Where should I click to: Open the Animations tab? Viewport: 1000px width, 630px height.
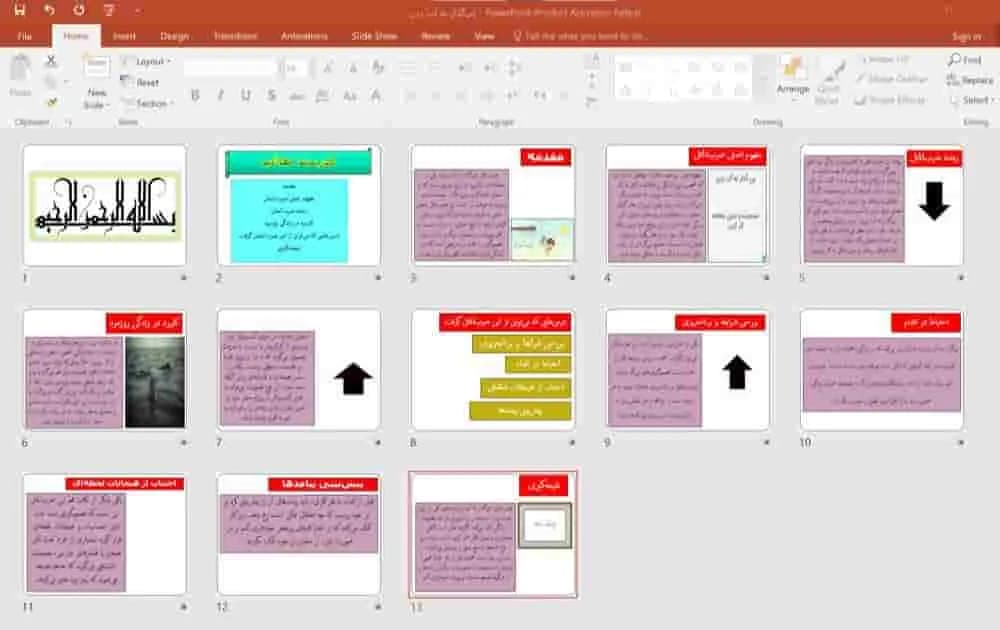coord(304,36)
